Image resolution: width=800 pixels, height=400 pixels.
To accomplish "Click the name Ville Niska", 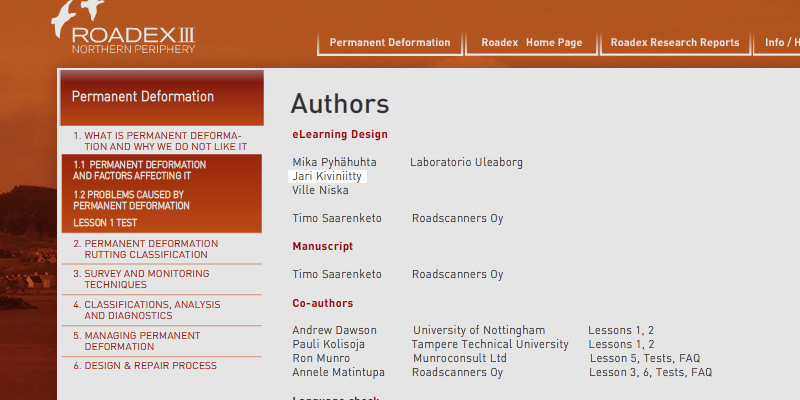I will (x=320, y=190).
